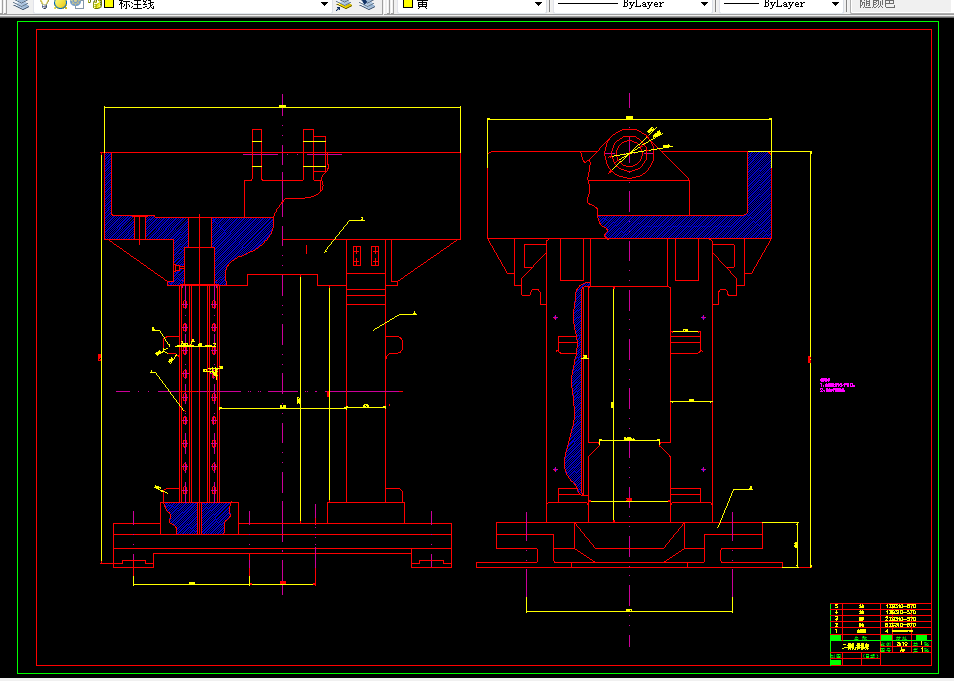Click the Layer Previous icon

[366, 4]
